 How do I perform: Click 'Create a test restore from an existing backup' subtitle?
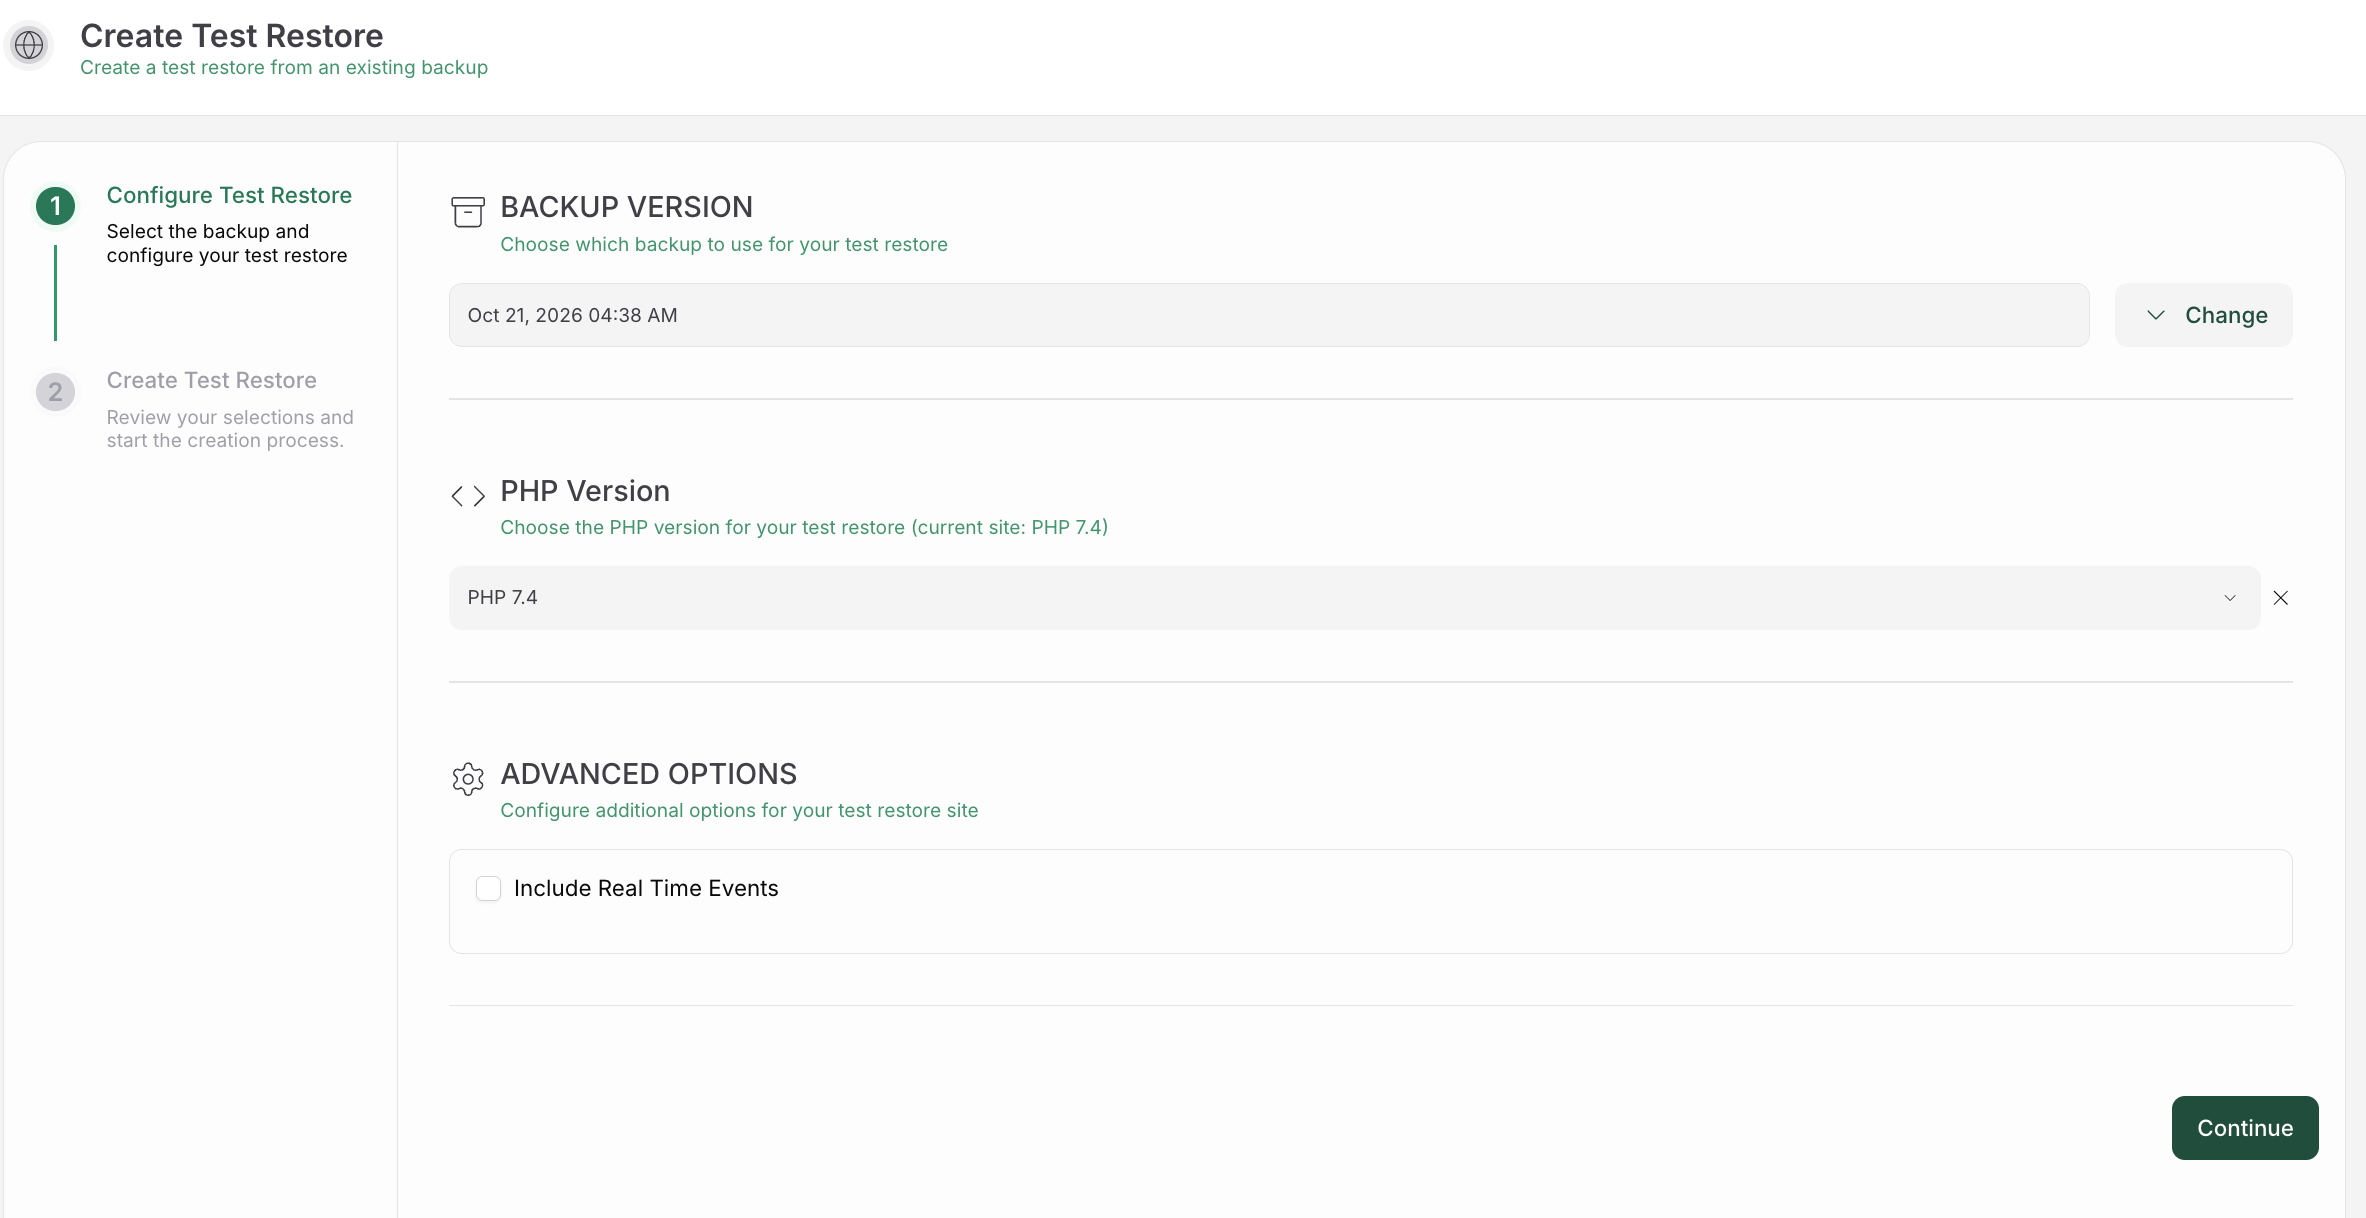click(x=284, y=67)
